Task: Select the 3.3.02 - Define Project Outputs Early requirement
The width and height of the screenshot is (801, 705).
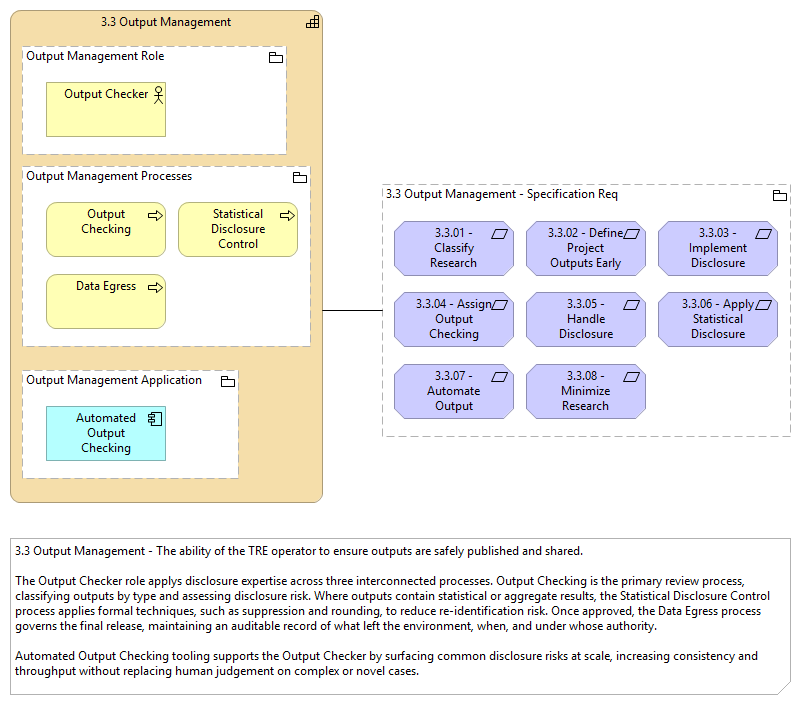Action: pos(586,248)
